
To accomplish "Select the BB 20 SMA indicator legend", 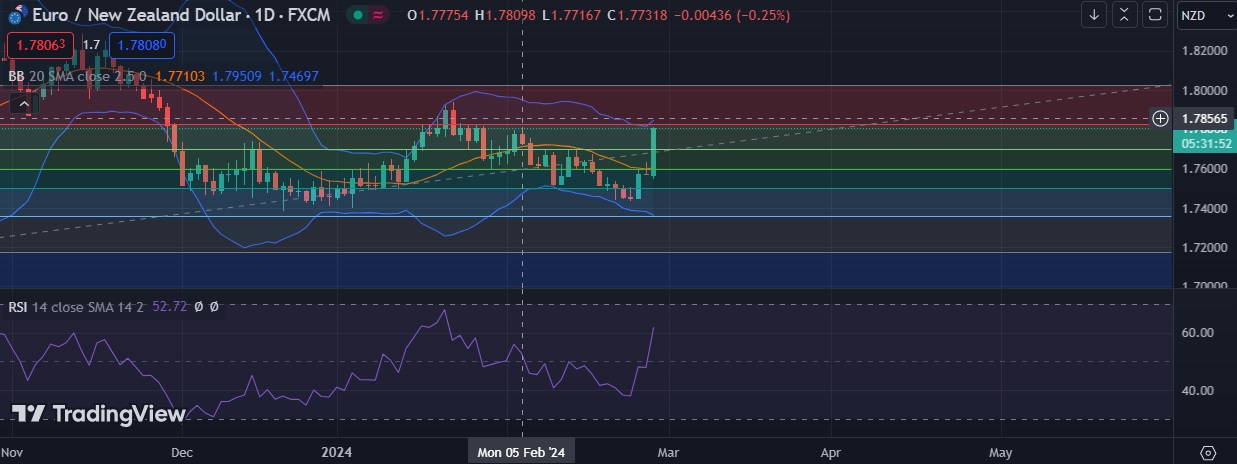I will (x=77, y=75).
